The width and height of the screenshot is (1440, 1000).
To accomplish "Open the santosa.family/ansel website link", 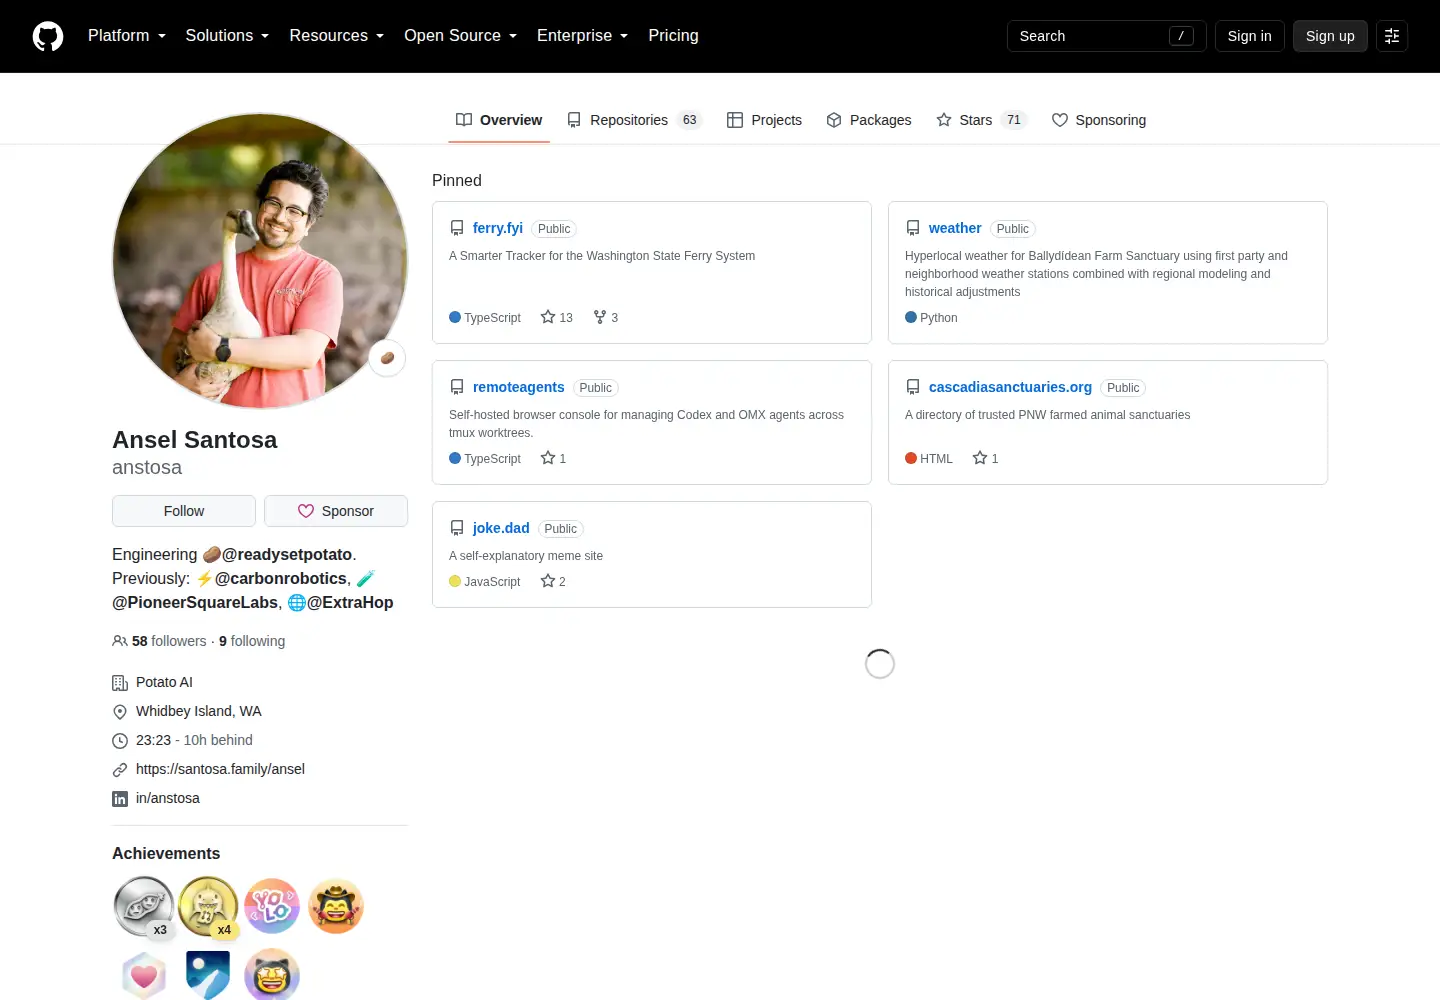I will (220, 769).
